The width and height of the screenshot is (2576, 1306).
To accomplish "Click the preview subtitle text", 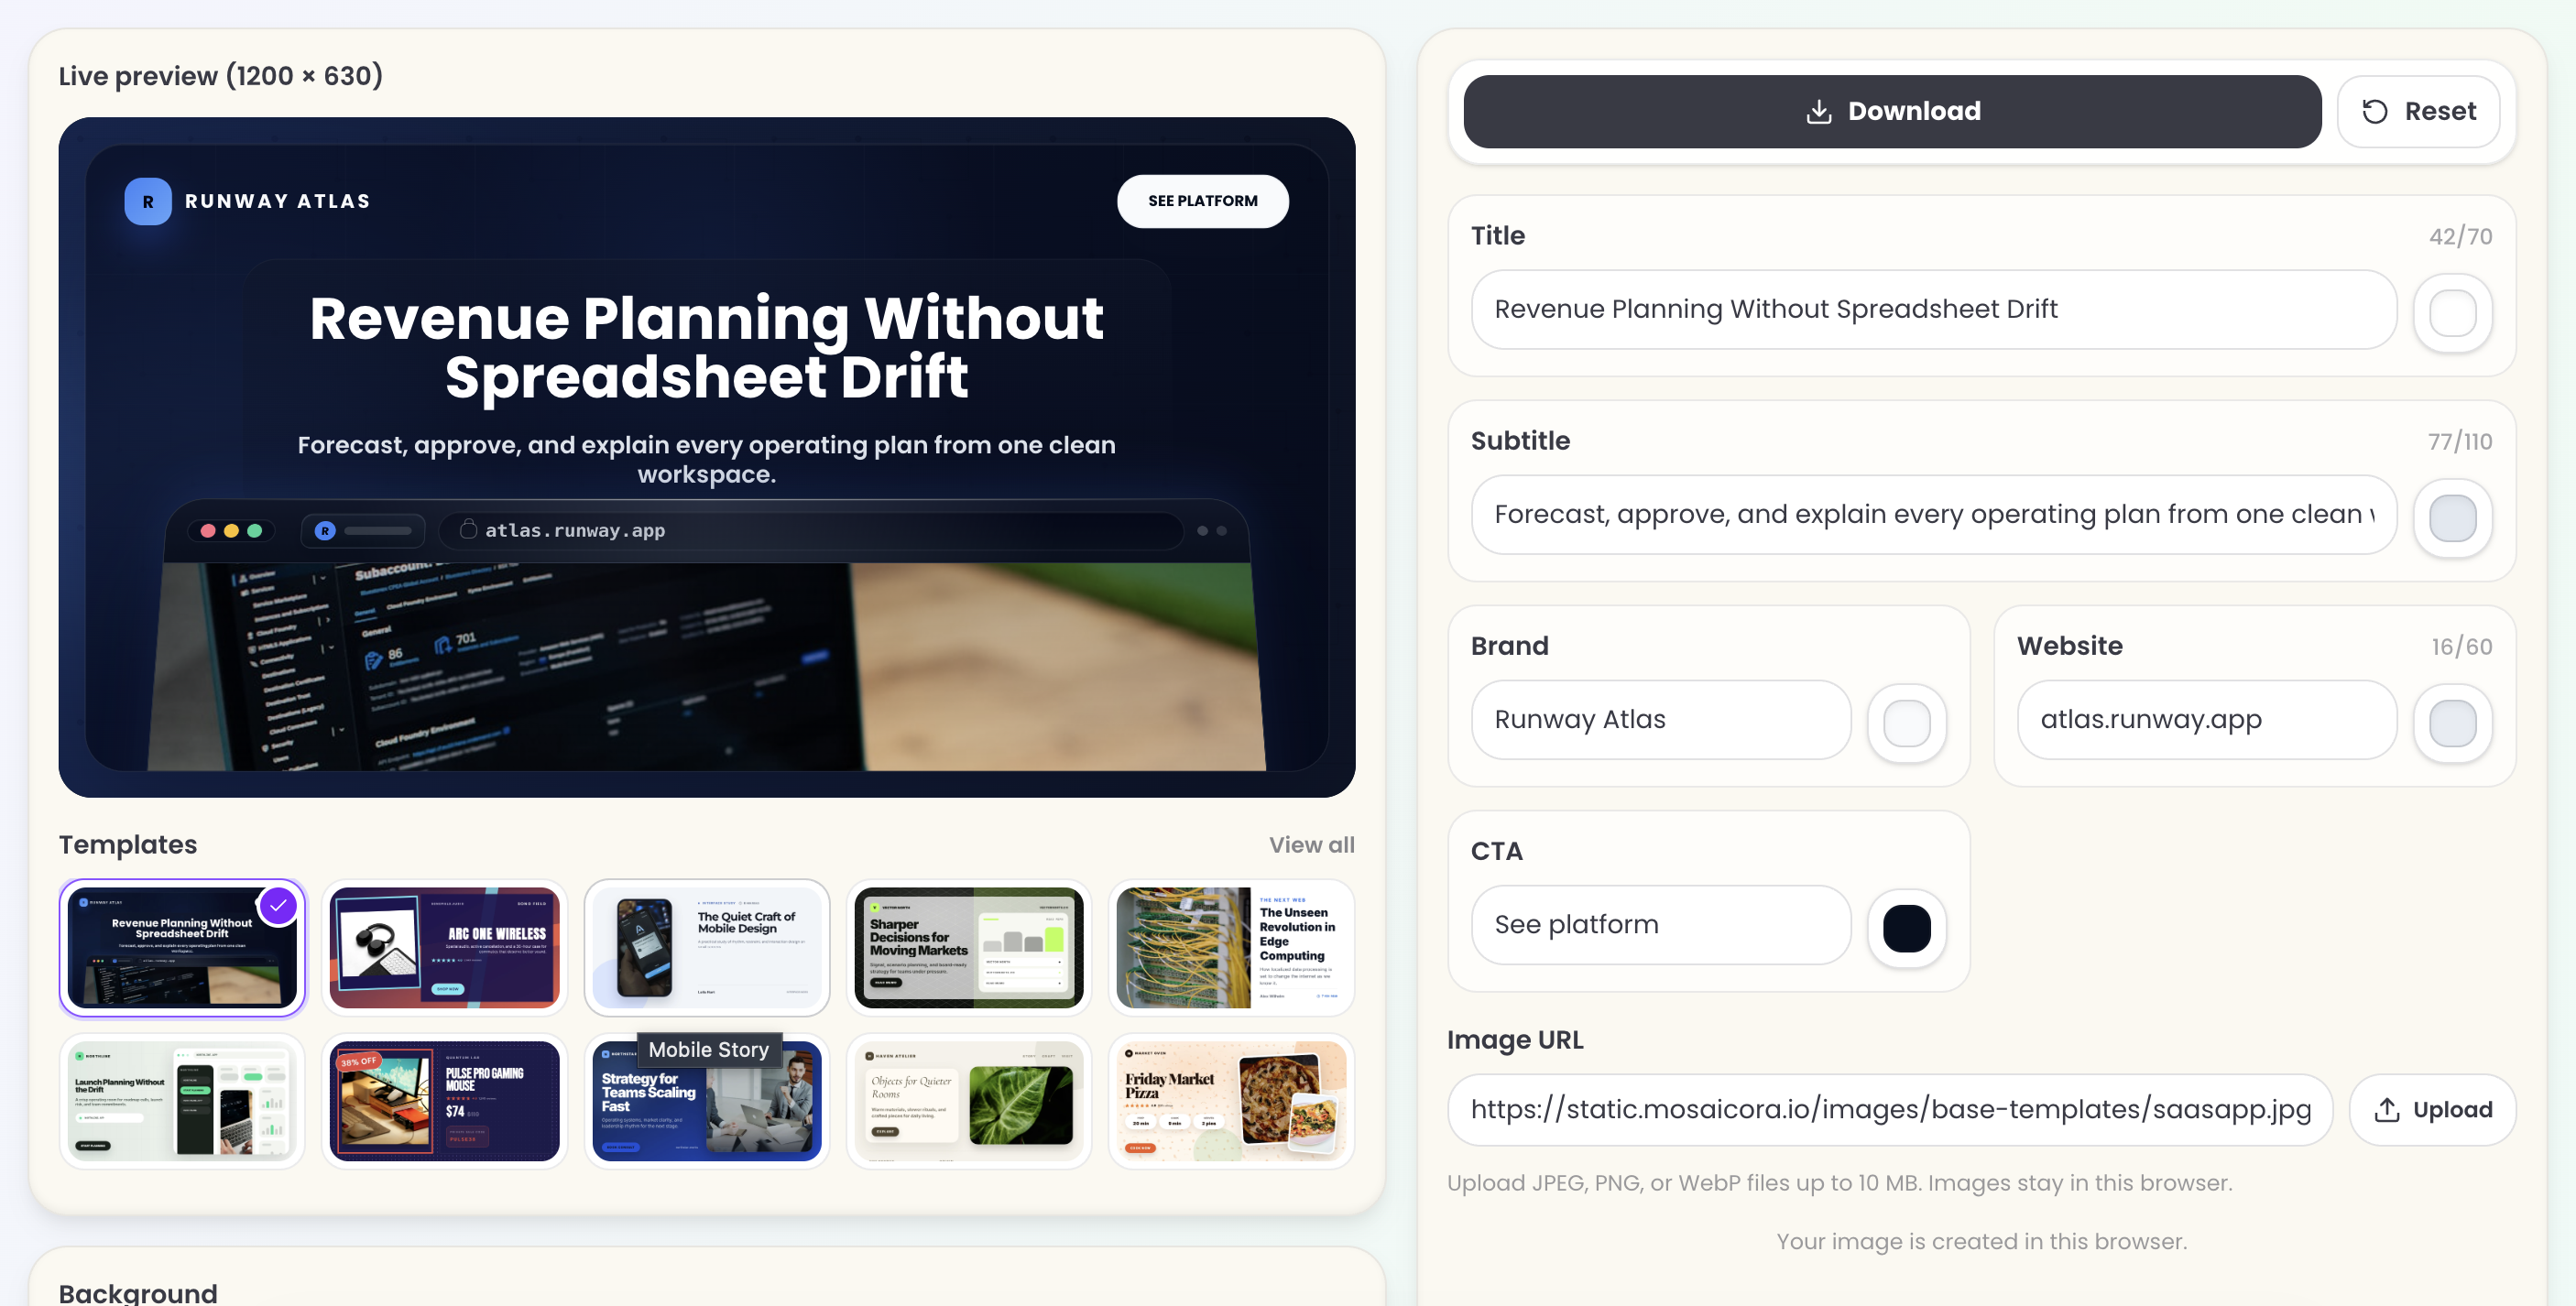I will (x=706, y=459).
